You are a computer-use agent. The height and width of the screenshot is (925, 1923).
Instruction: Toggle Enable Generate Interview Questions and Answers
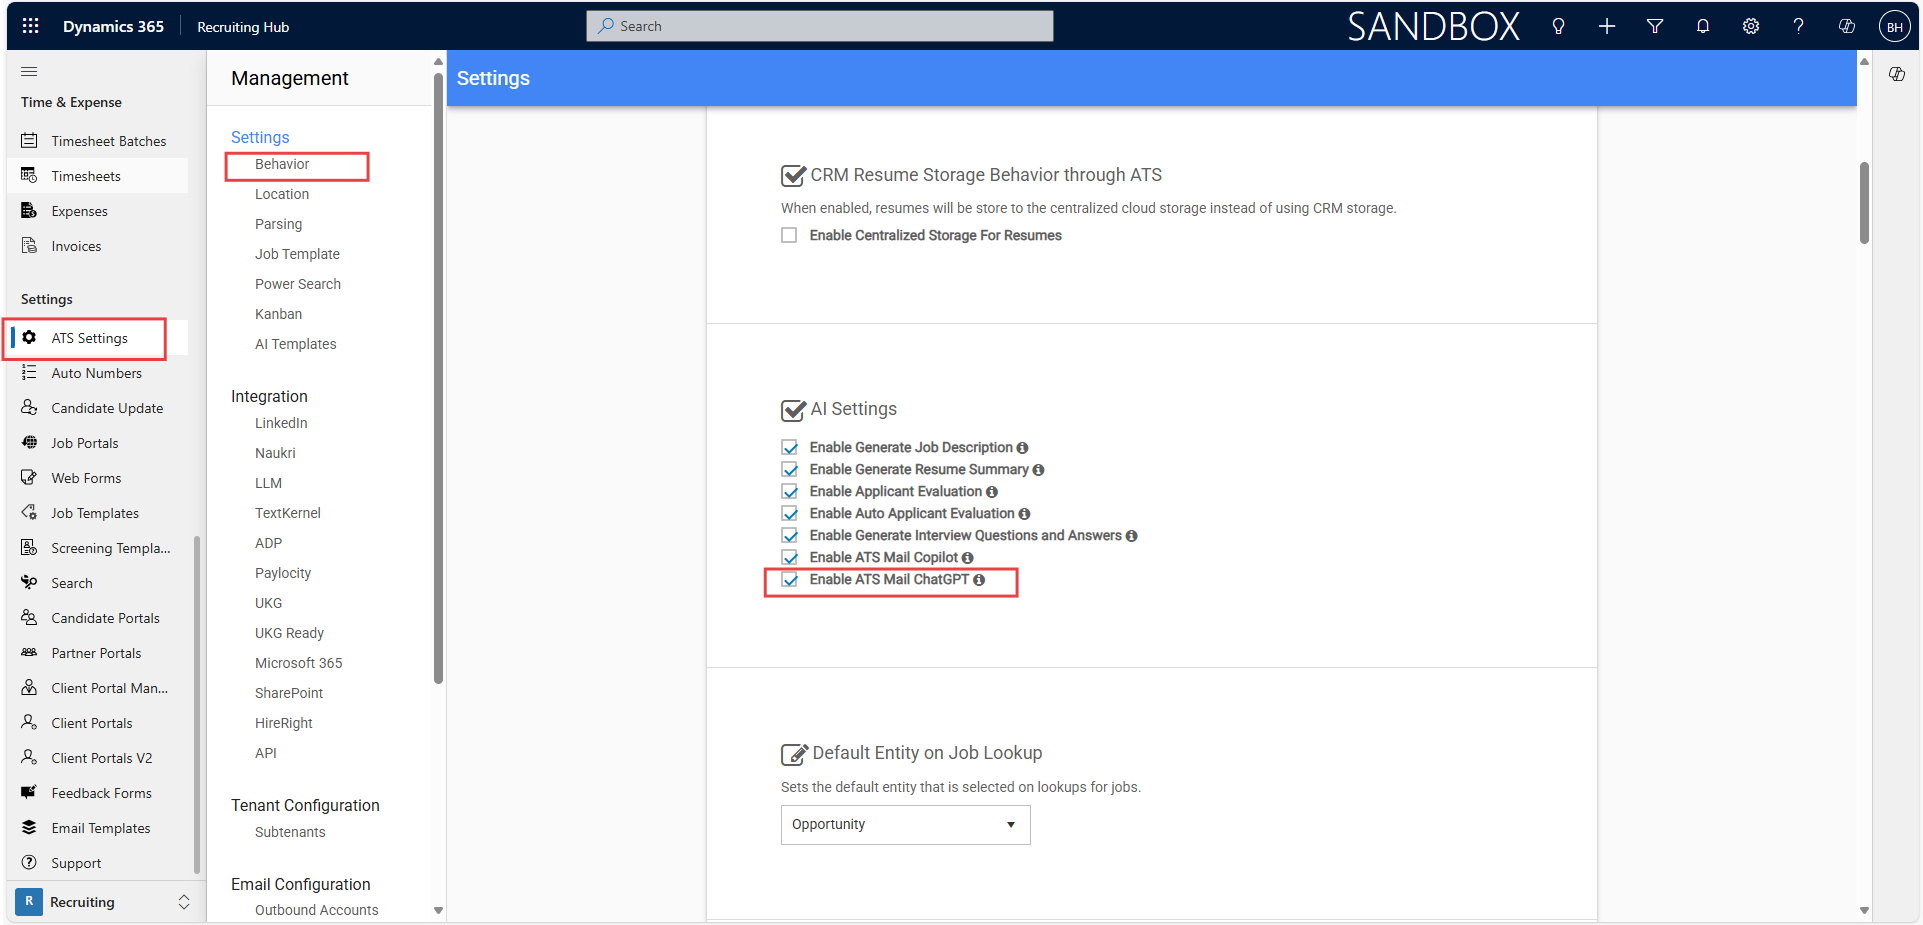(x=790, y=535)
